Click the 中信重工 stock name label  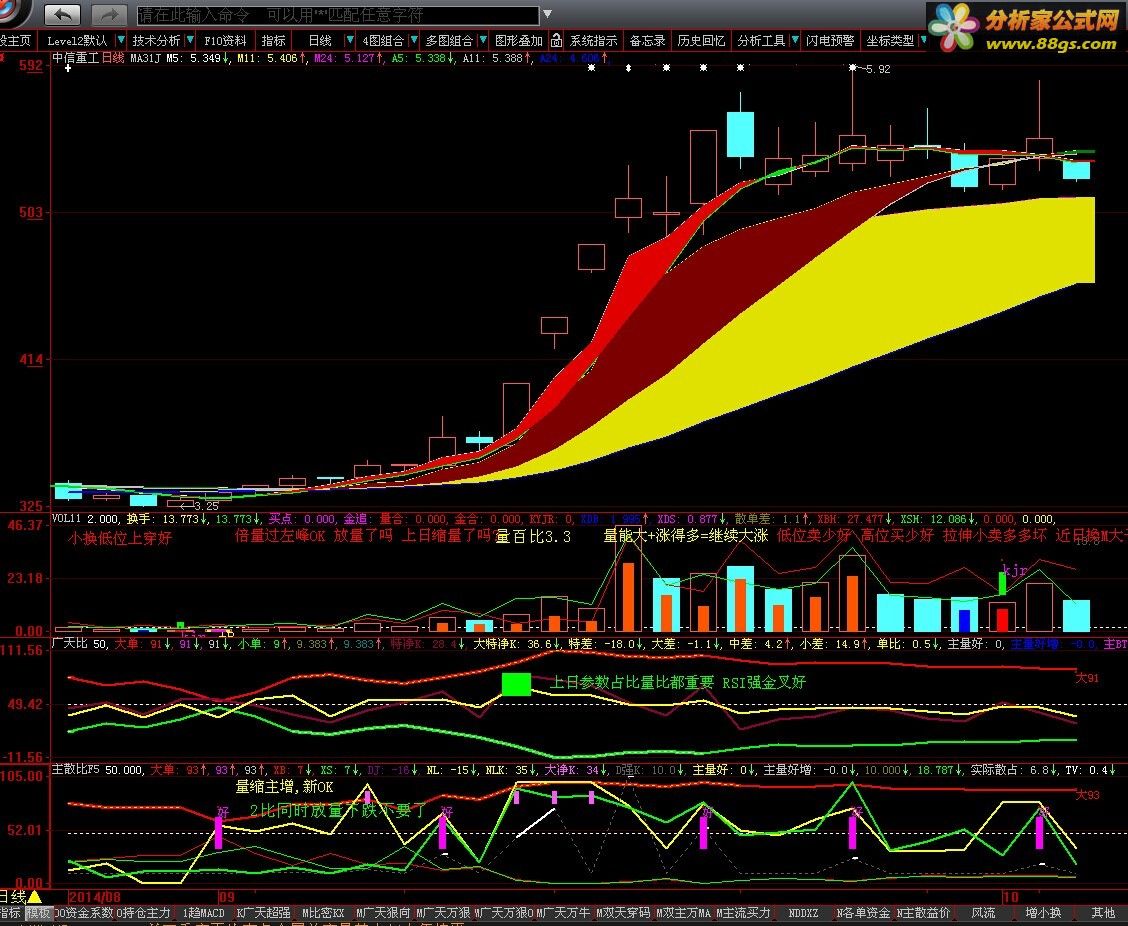(76, 58)
